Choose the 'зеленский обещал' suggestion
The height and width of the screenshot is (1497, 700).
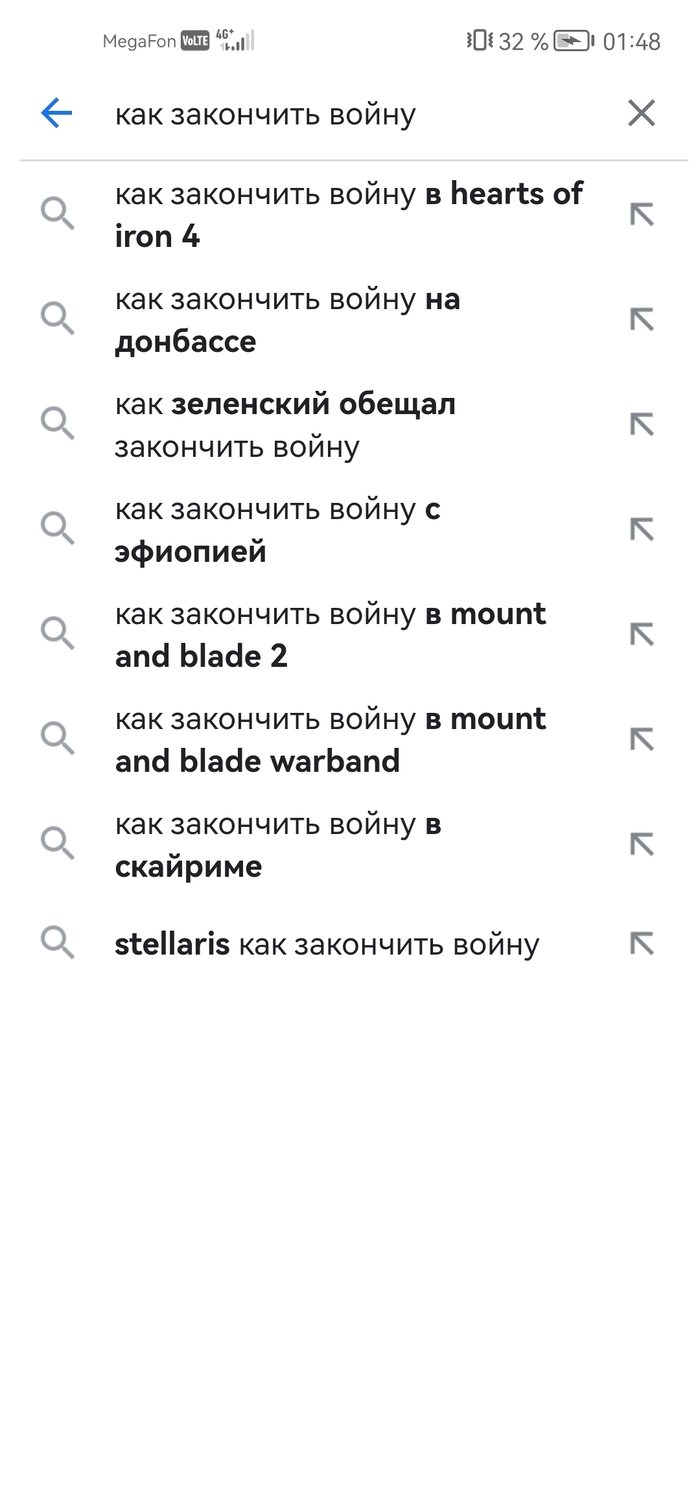(286, 425)
